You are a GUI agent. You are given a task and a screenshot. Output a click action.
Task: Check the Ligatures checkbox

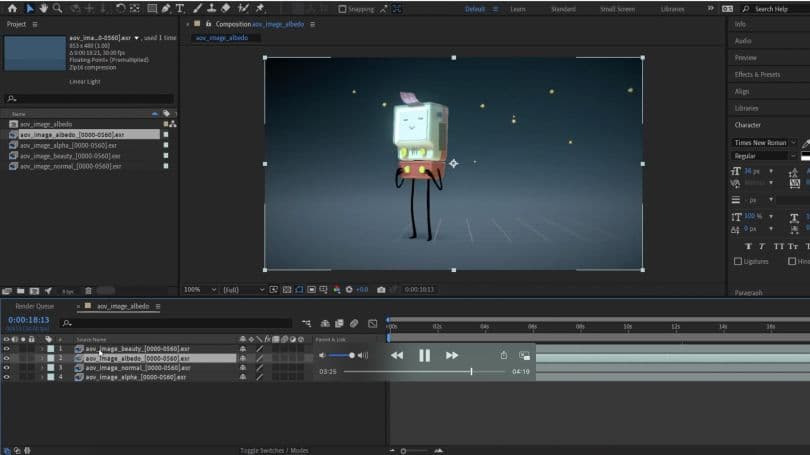click(738, 261)
